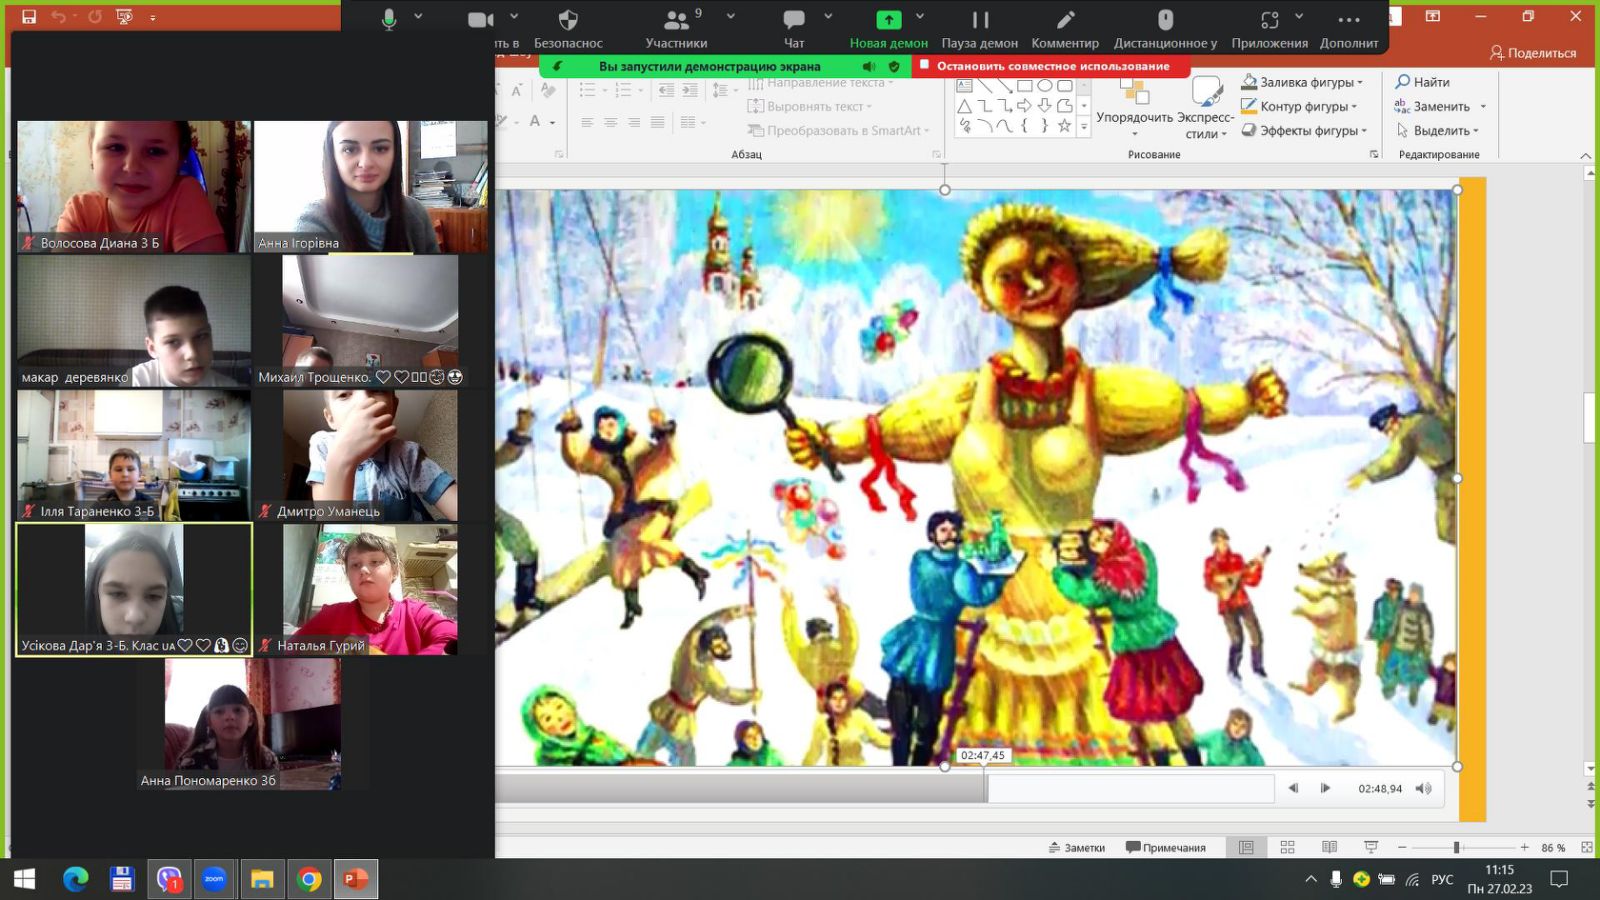Click Поделиться share button in PowerPoint

[x=1532, y=53]
